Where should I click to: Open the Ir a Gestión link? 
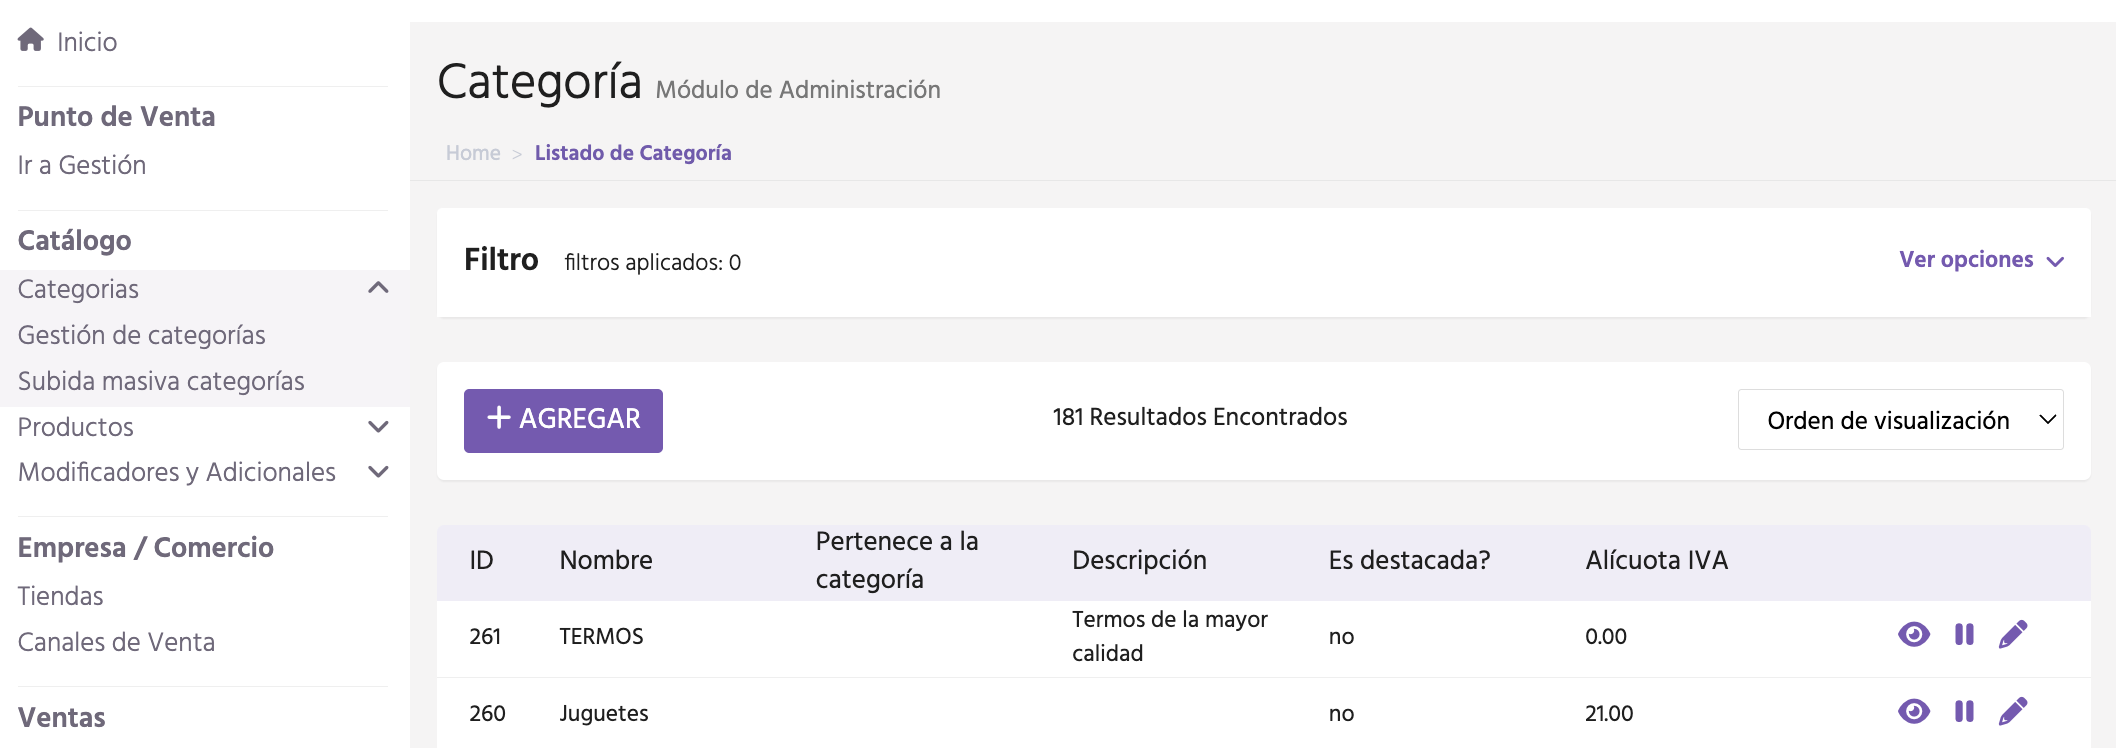[x=82, y=165]
